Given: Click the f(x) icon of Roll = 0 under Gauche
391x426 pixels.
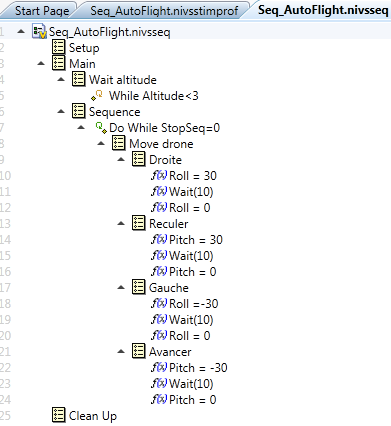Looking at the screenshot, I should [159, 335].
